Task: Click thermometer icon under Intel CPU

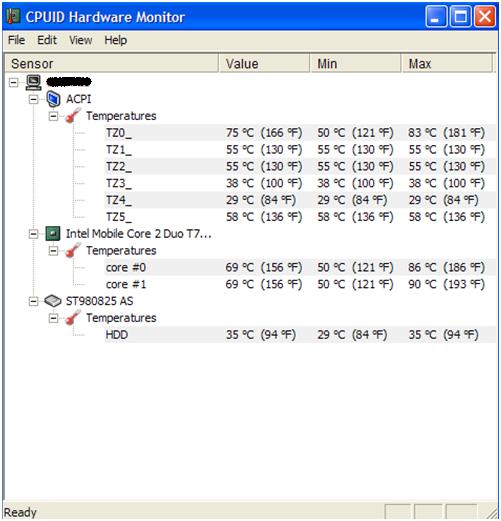Action: 73,250
